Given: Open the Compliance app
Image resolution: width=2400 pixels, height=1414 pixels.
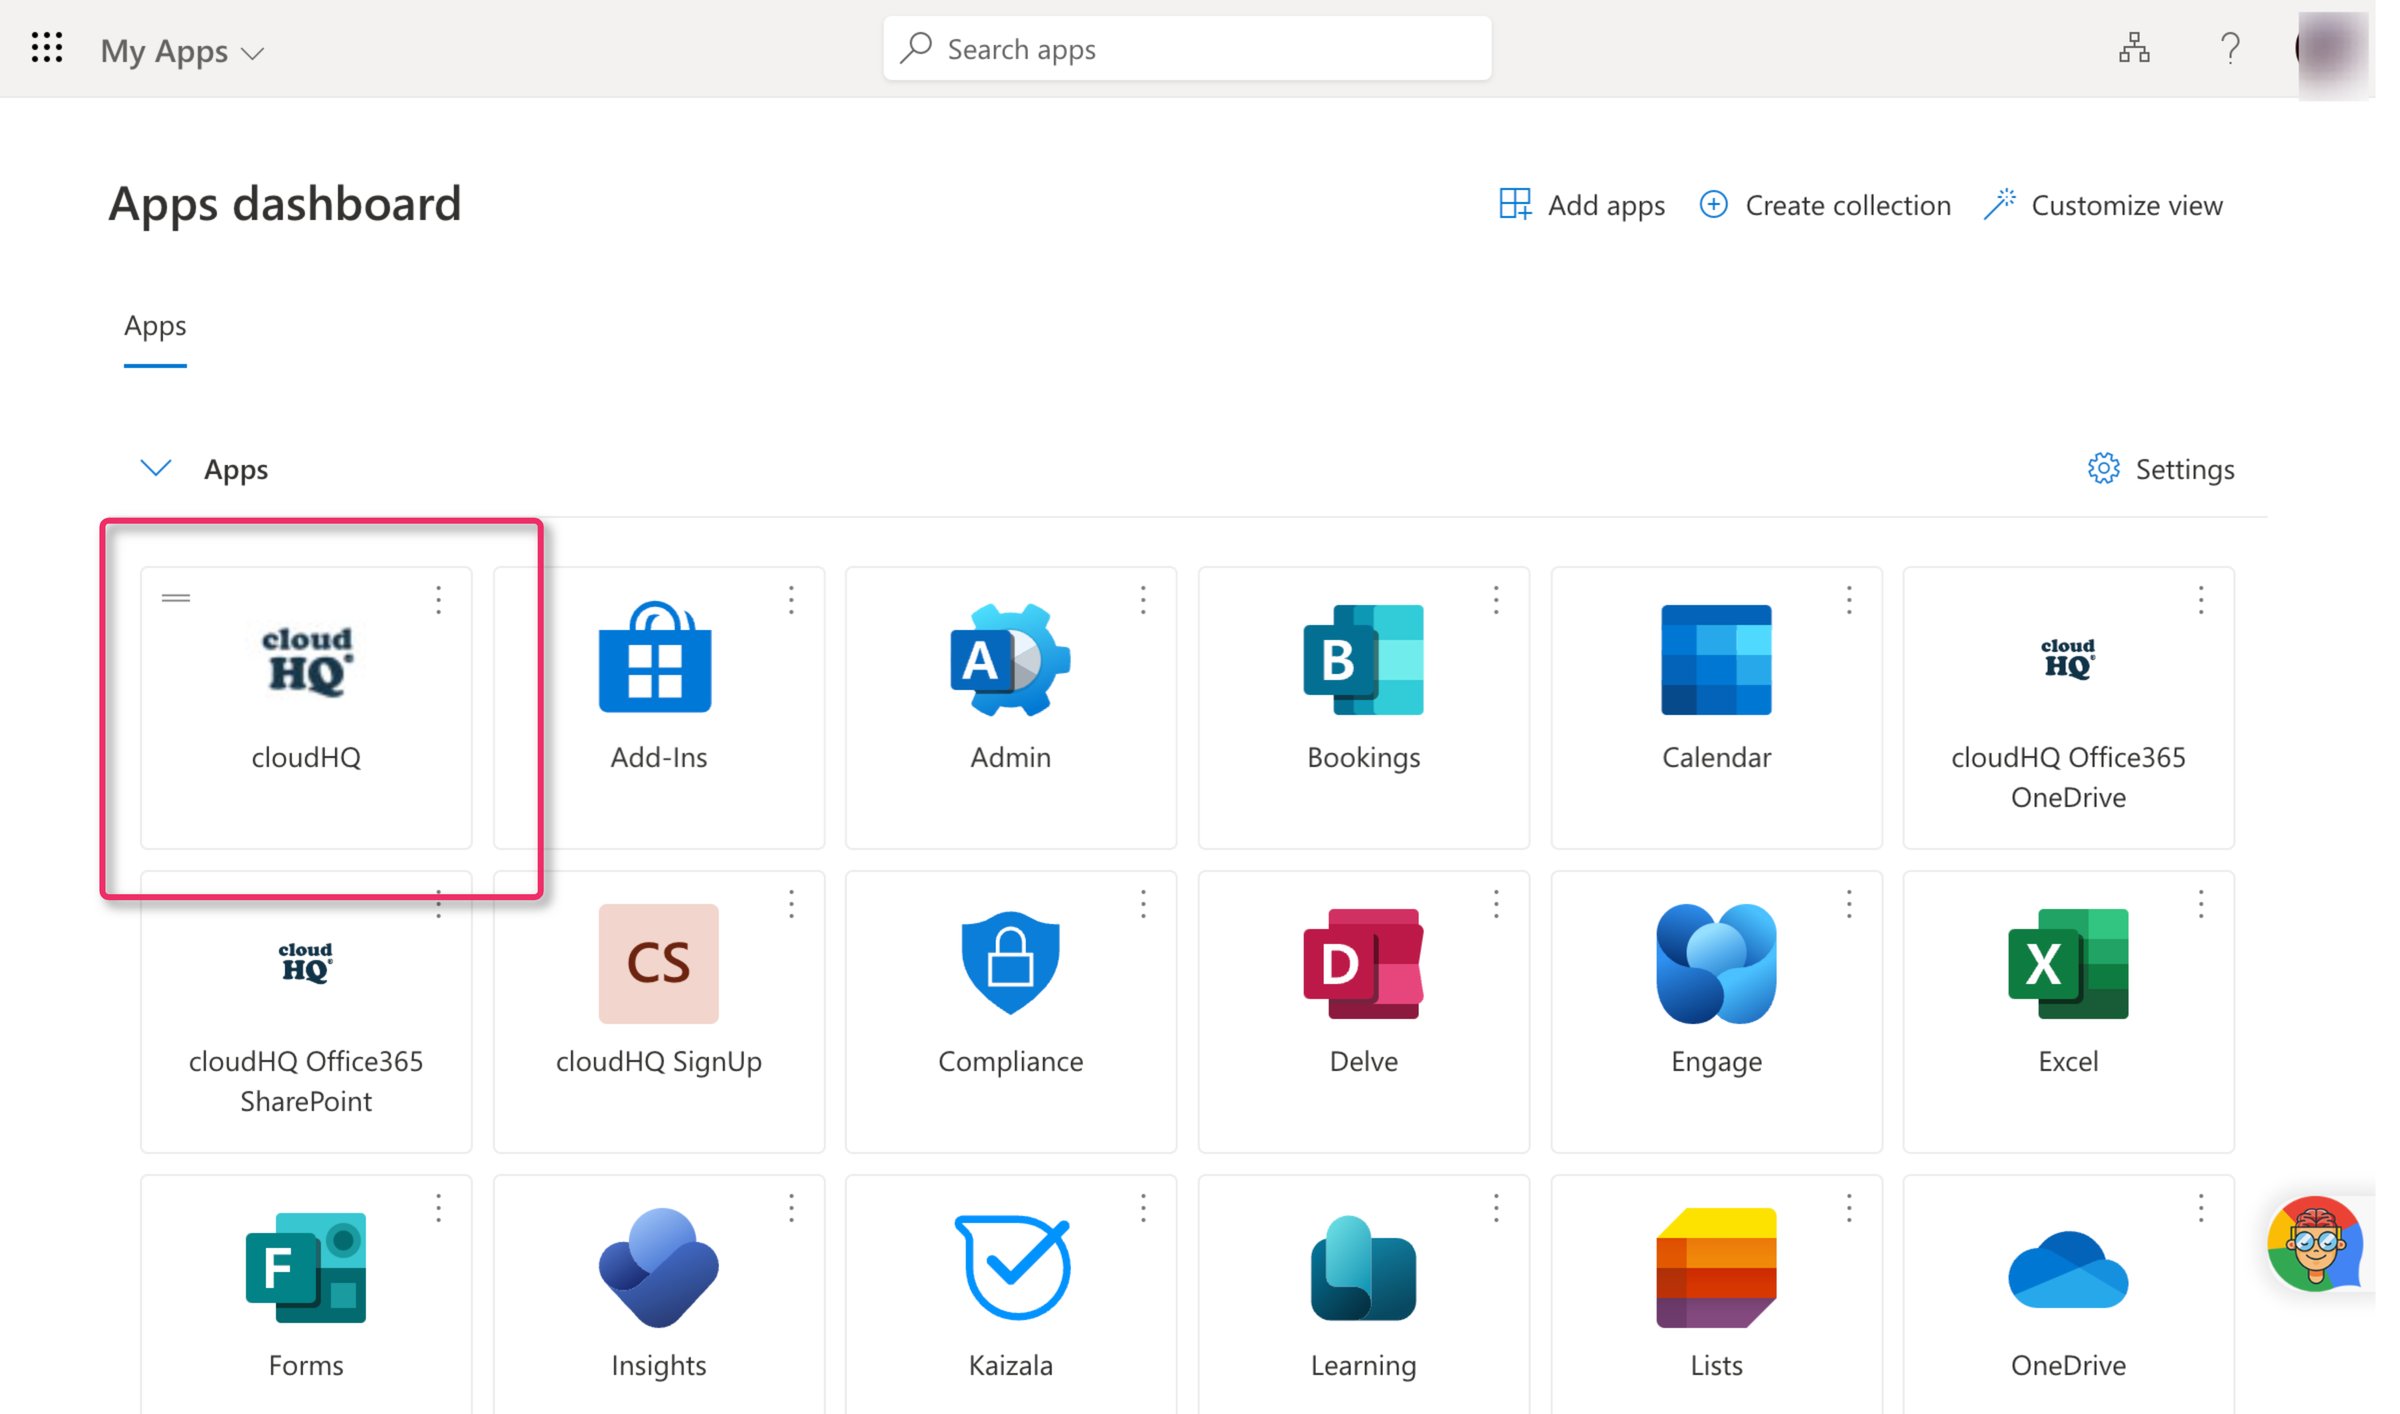Looking at the screenshot, I should tap(1011, 1012).
